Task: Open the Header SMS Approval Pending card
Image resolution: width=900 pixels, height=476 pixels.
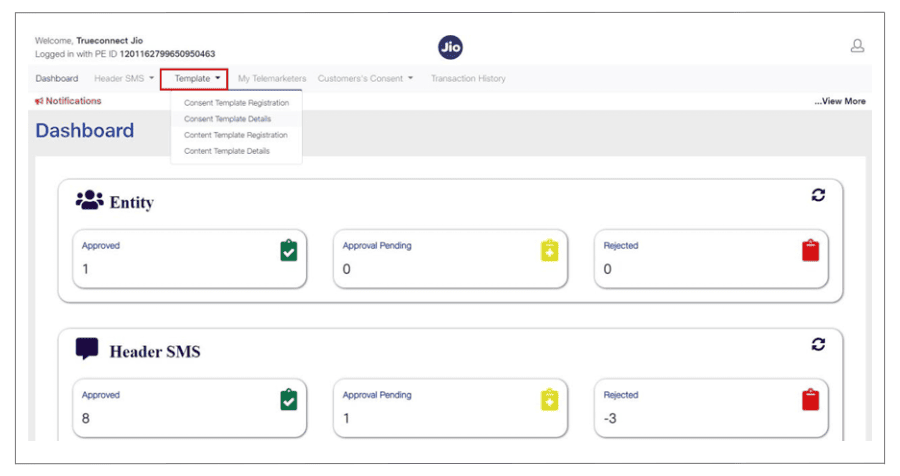Action: [x=451, y=408]
